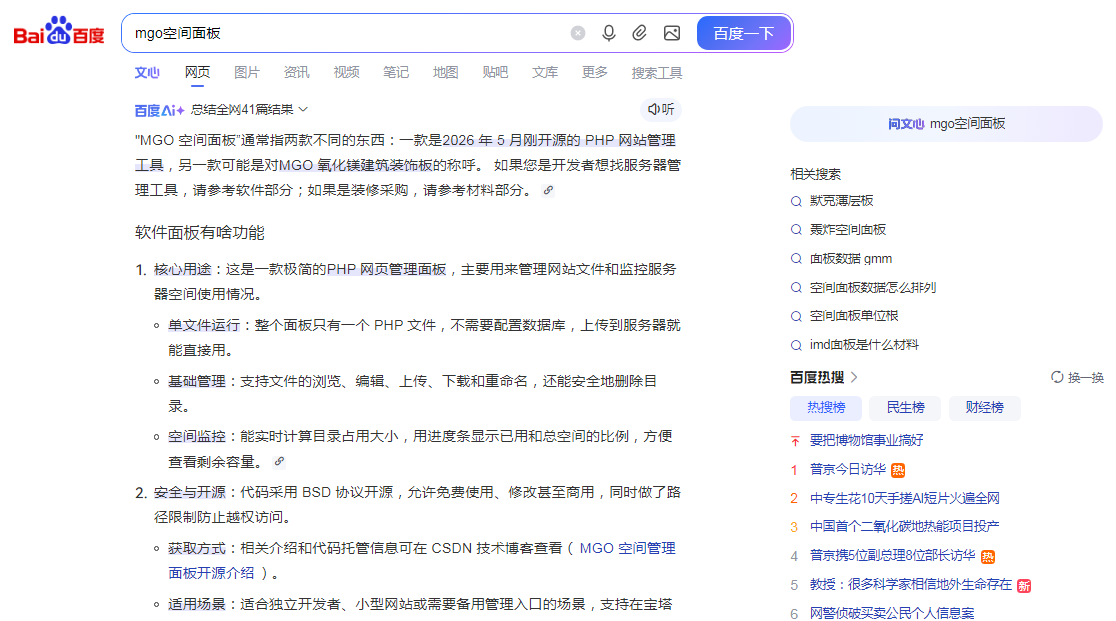Viewport: 1116px width, 621px height.
Task: Search related term 空间面板单位根
Action: click(854, 316)
